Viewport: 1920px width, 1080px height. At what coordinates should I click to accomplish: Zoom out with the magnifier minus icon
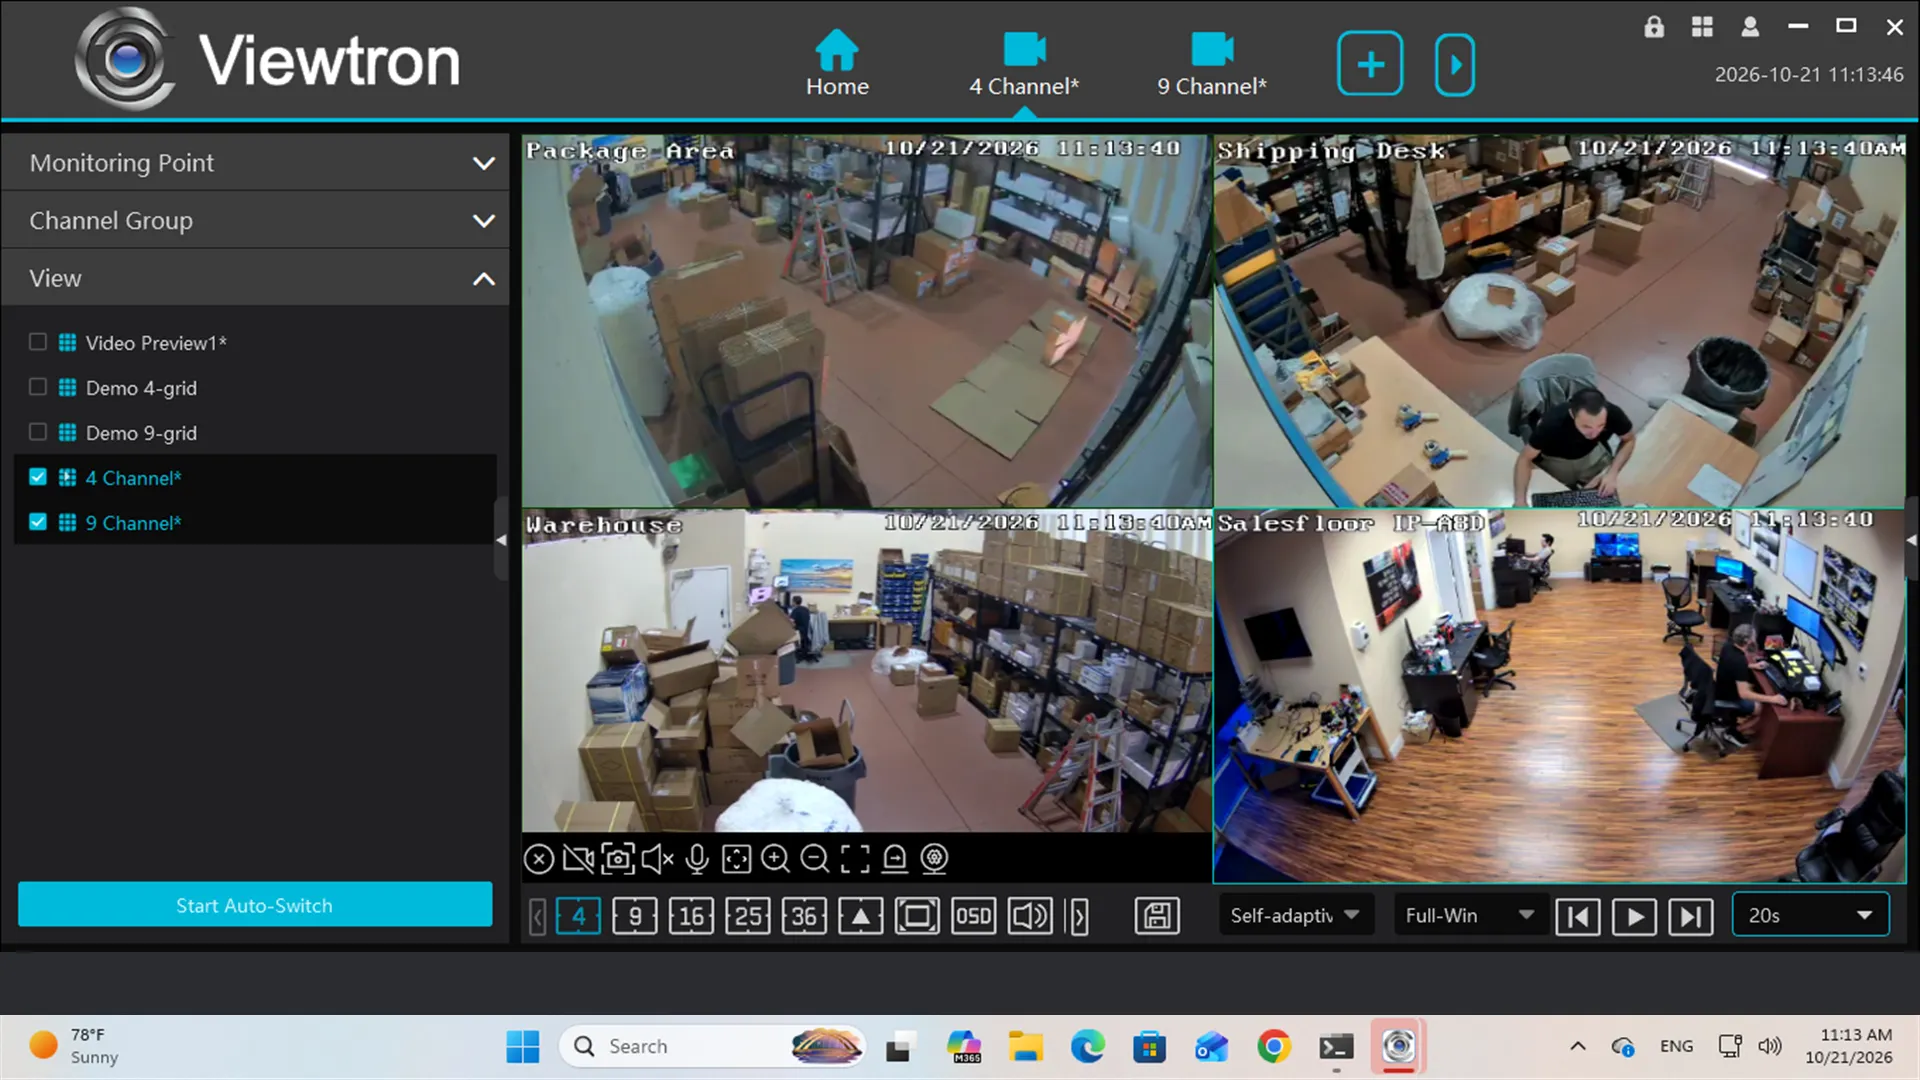coord(816,859)
